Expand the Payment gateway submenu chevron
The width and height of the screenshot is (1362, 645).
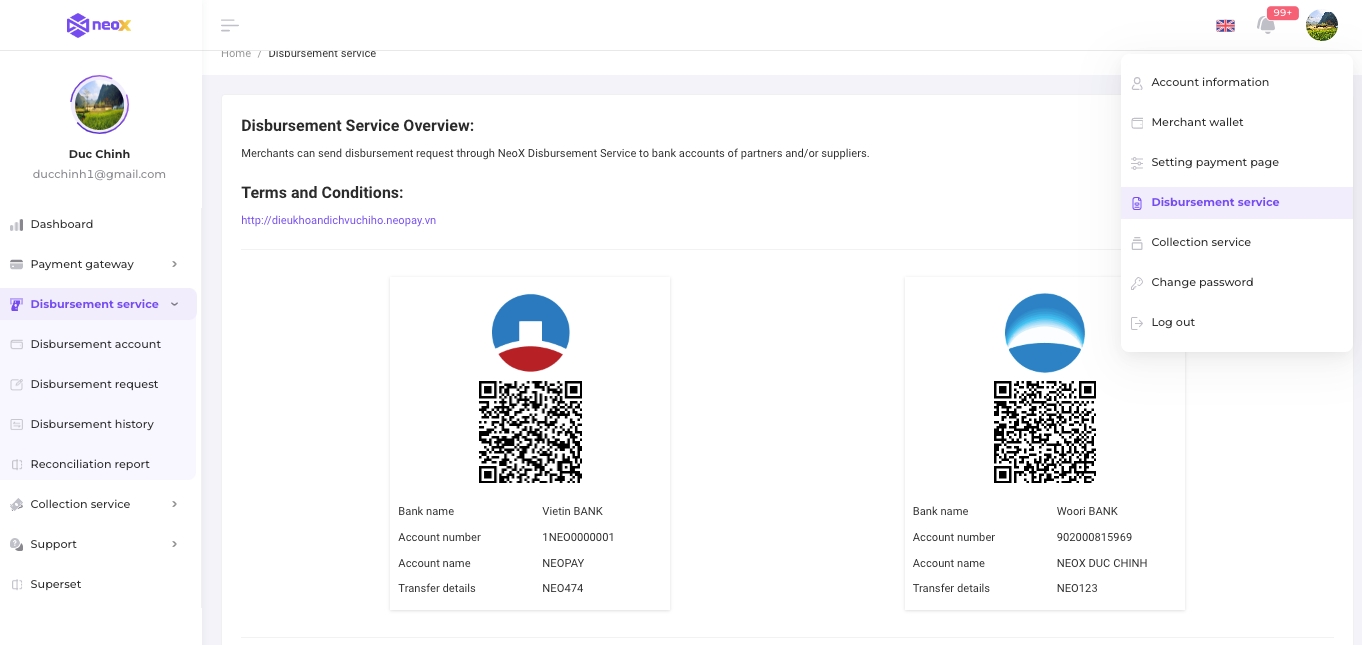tap(174, 264)
